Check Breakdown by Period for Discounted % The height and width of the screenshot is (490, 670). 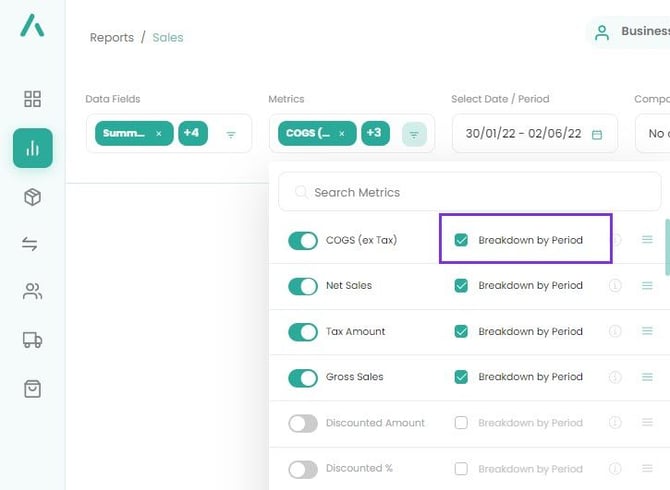(461, 469)
